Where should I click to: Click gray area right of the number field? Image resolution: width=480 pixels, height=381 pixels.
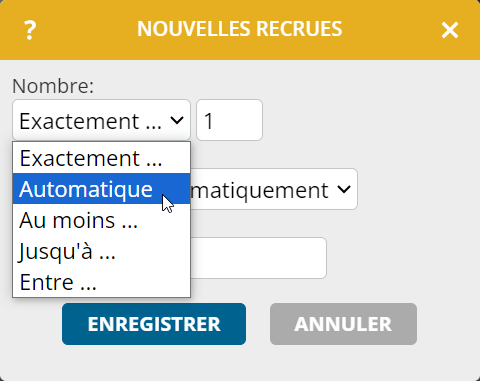pyautogui.click(x=367, y=120)
